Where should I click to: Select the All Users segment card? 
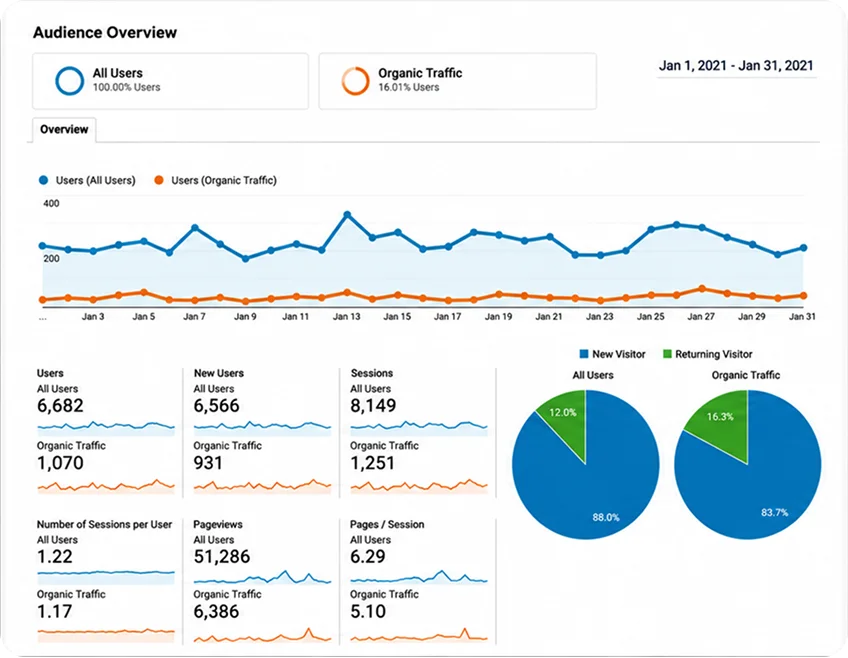coord(170,81)
